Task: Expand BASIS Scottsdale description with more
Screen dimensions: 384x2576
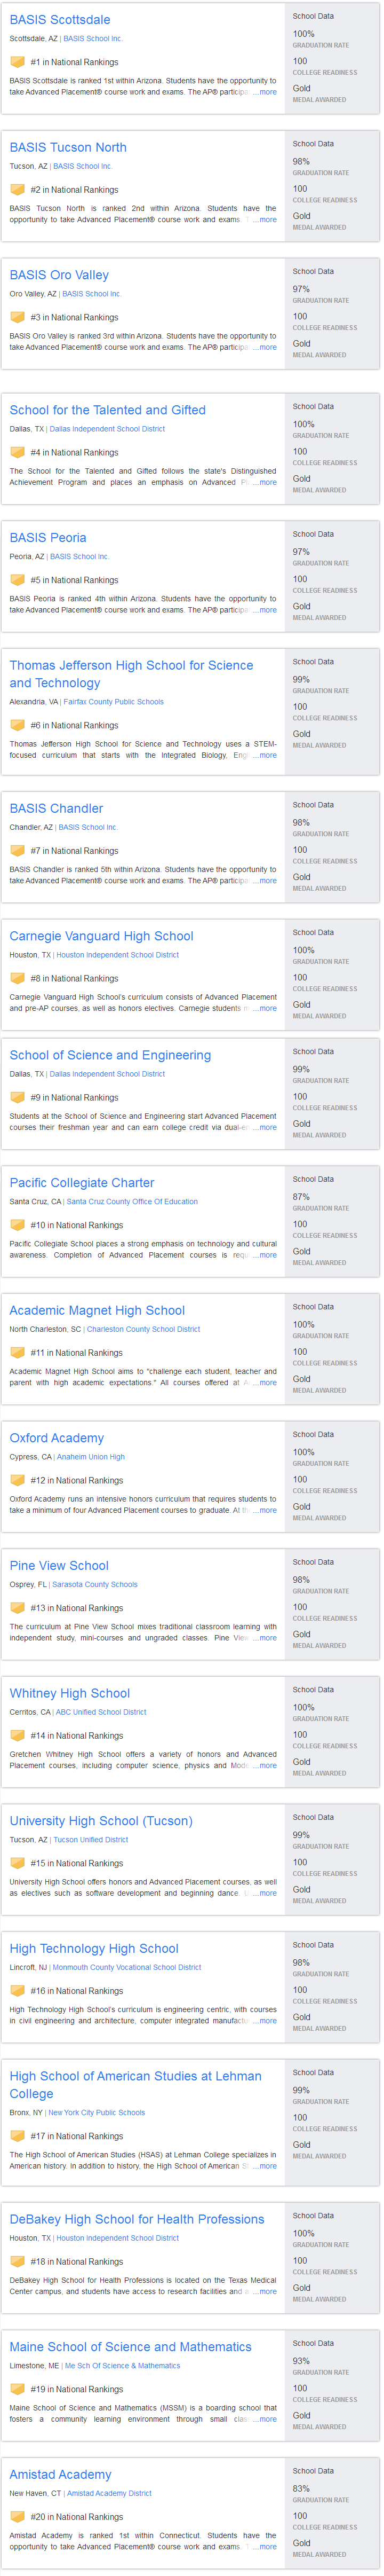Action: point(265,92)
